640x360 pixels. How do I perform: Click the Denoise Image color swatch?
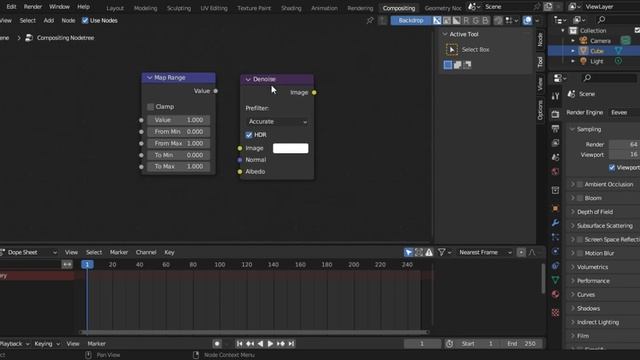click(291, 148)
